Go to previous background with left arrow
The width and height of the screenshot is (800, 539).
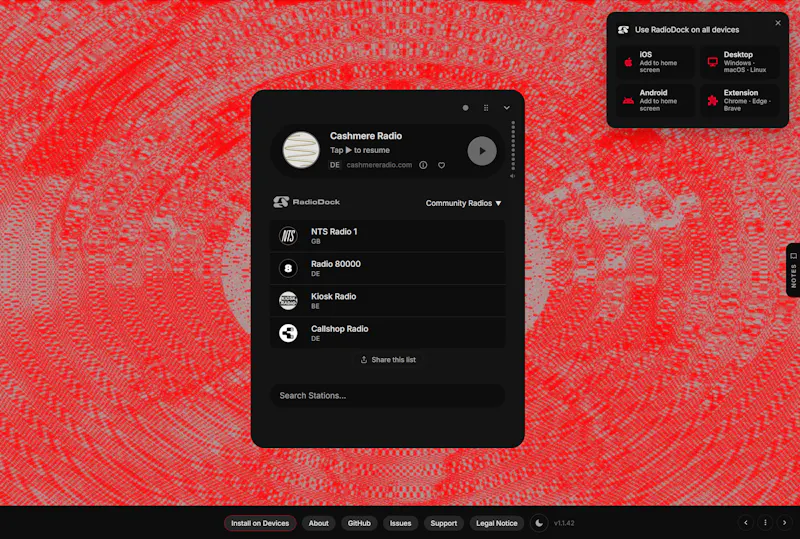coord(746,523)
